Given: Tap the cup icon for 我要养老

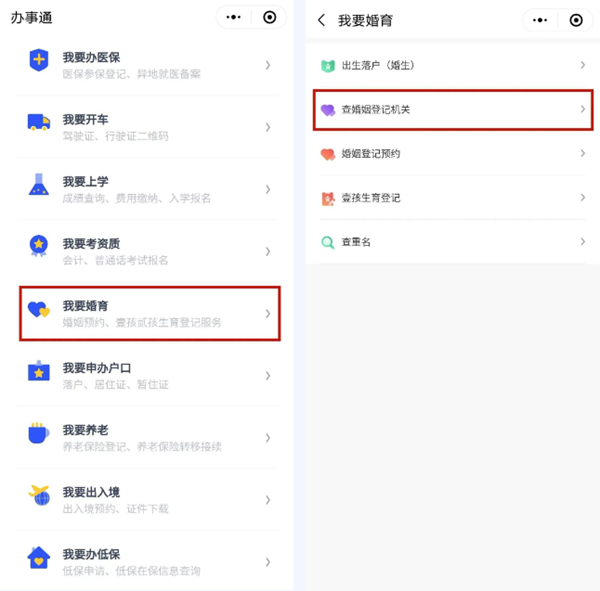Looking at the screenshot, I should 39,433.
